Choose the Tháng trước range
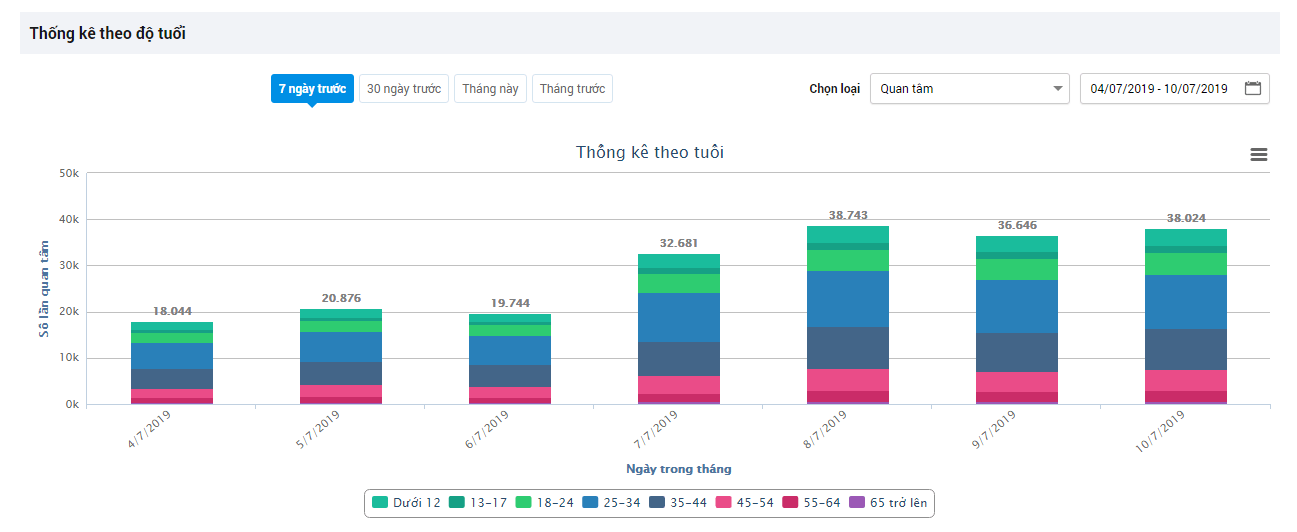This screenshot has height=532, width=1297. pyautogui.click(x=572, y=89)
